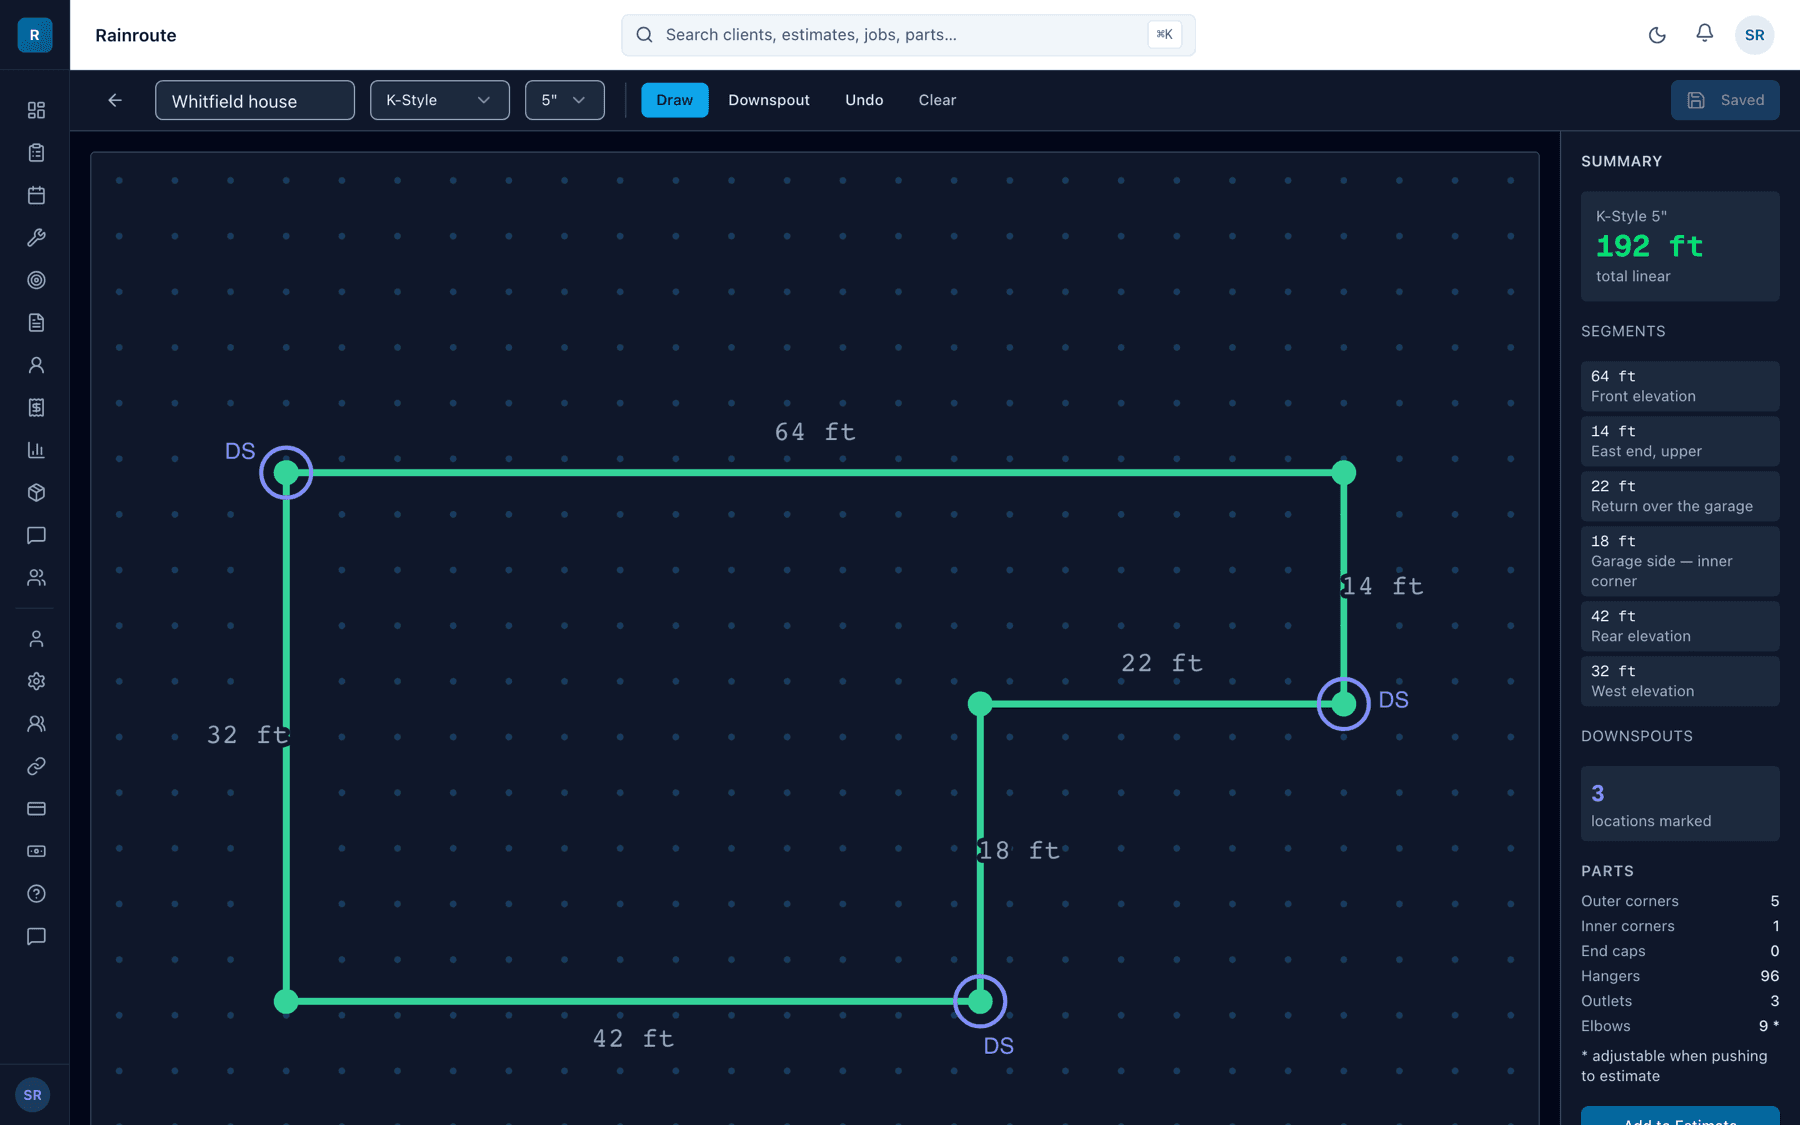Switch to Downspout mode
This screenshot has width=1800, height=1125.
click(769, 100)
